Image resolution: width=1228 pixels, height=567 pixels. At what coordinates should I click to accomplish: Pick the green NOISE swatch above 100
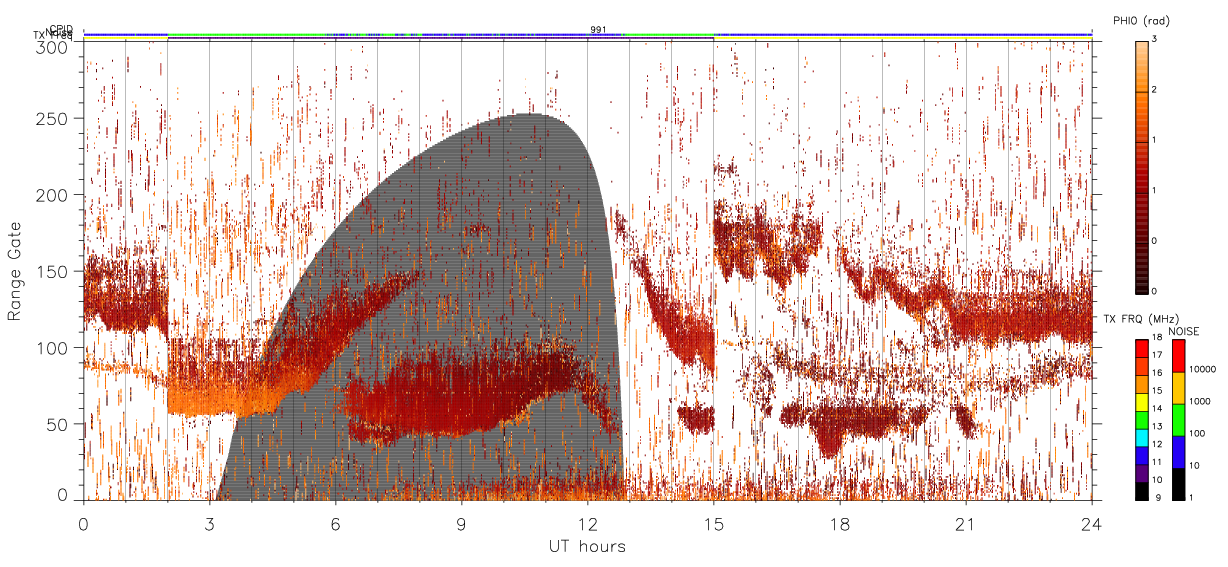(x=1178, y=420)
